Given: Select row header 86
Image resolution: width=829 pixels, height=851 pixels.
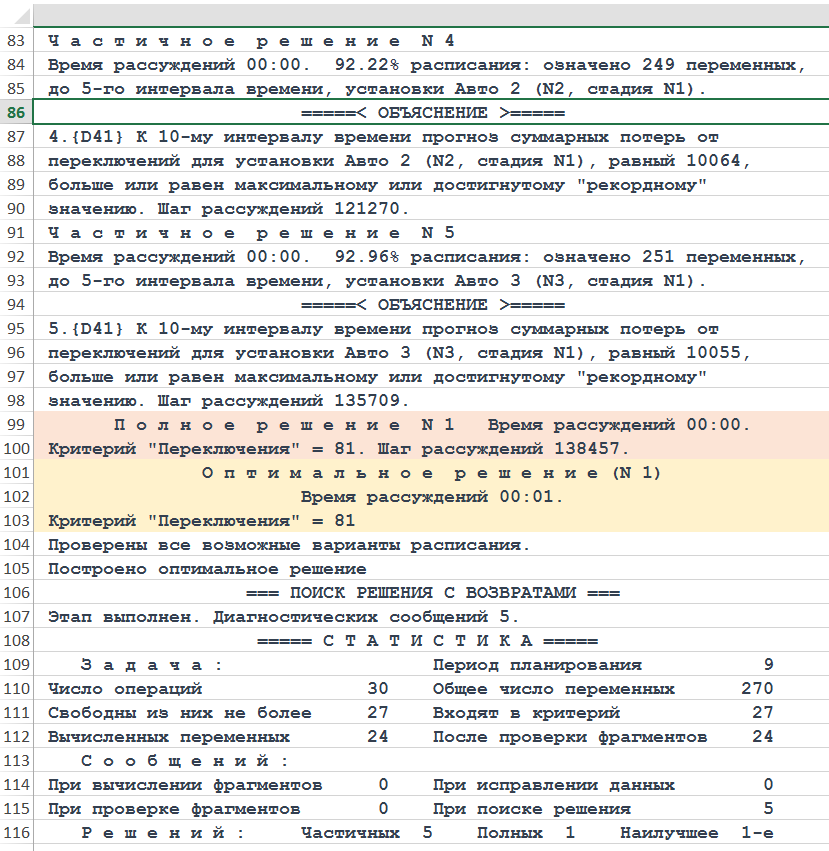Looking at the screenshot, I should [x=16, y=113].
